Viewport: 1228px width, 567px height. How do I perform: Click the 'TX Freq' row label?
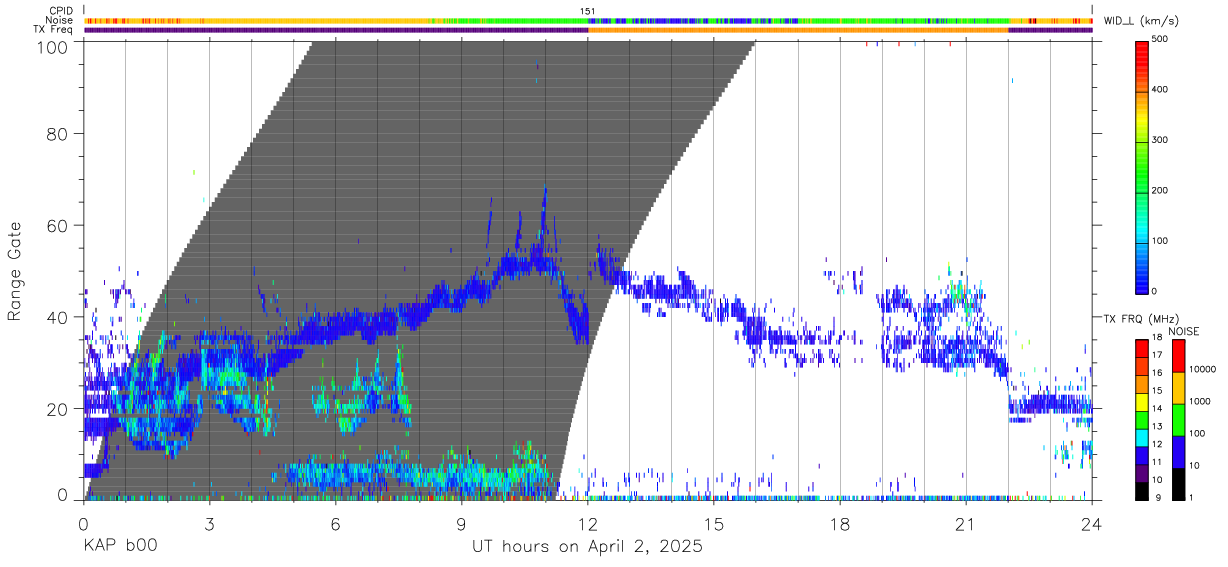[55, 30]
